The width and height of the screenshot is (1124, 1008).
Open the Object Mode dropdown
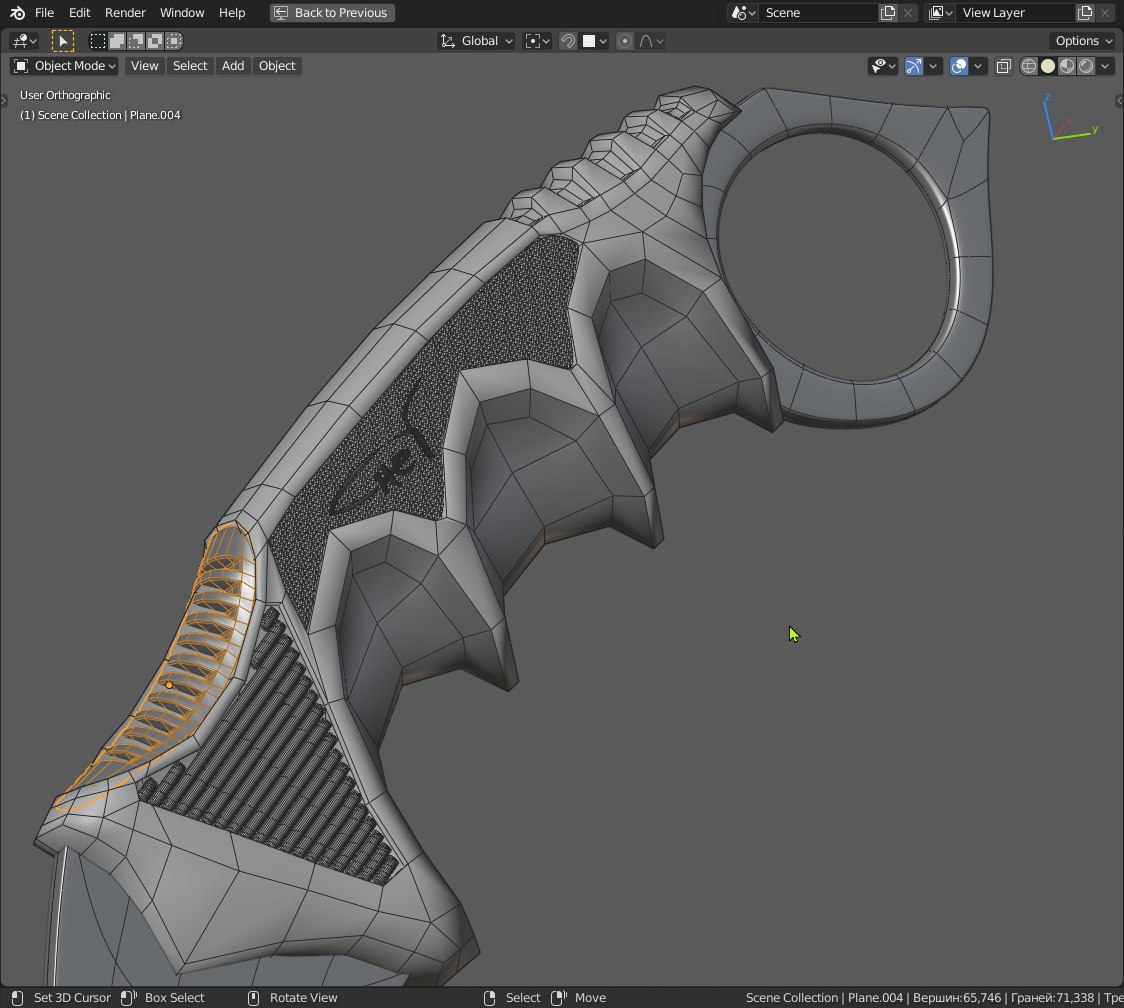pyautogui.click(x=65, y=66)
